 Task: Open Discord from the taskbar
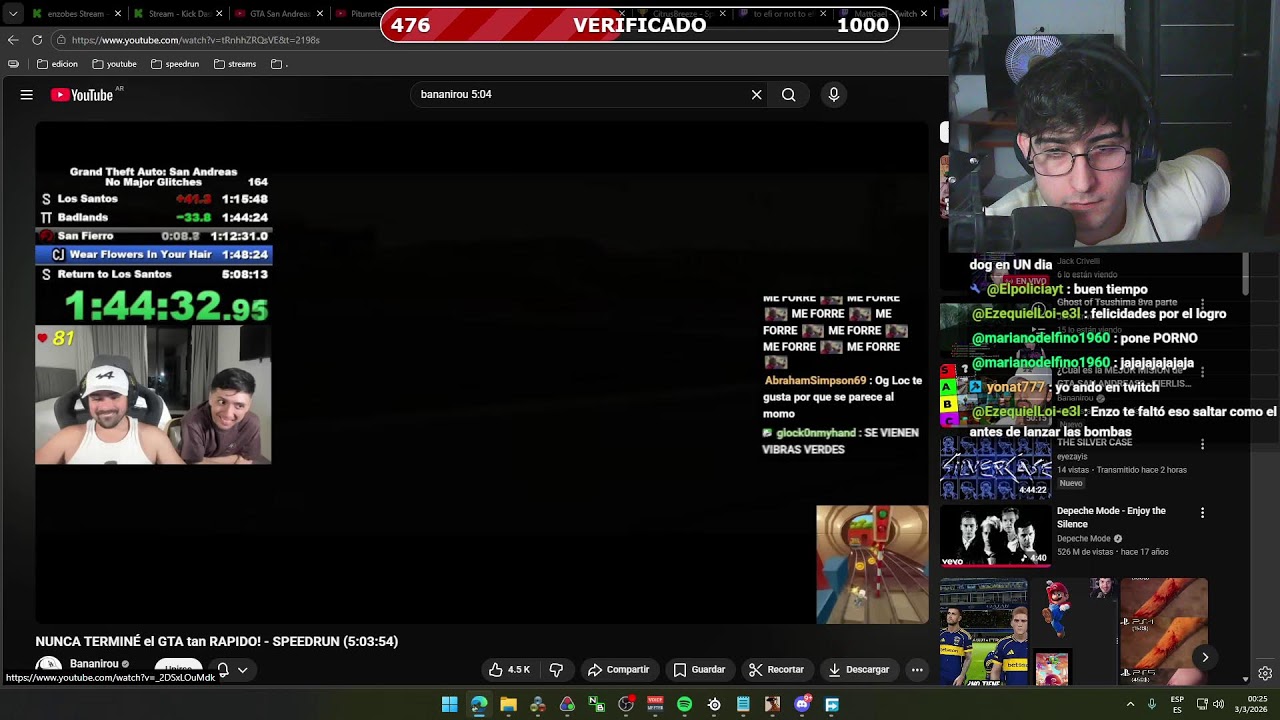(x=802, y=705)
